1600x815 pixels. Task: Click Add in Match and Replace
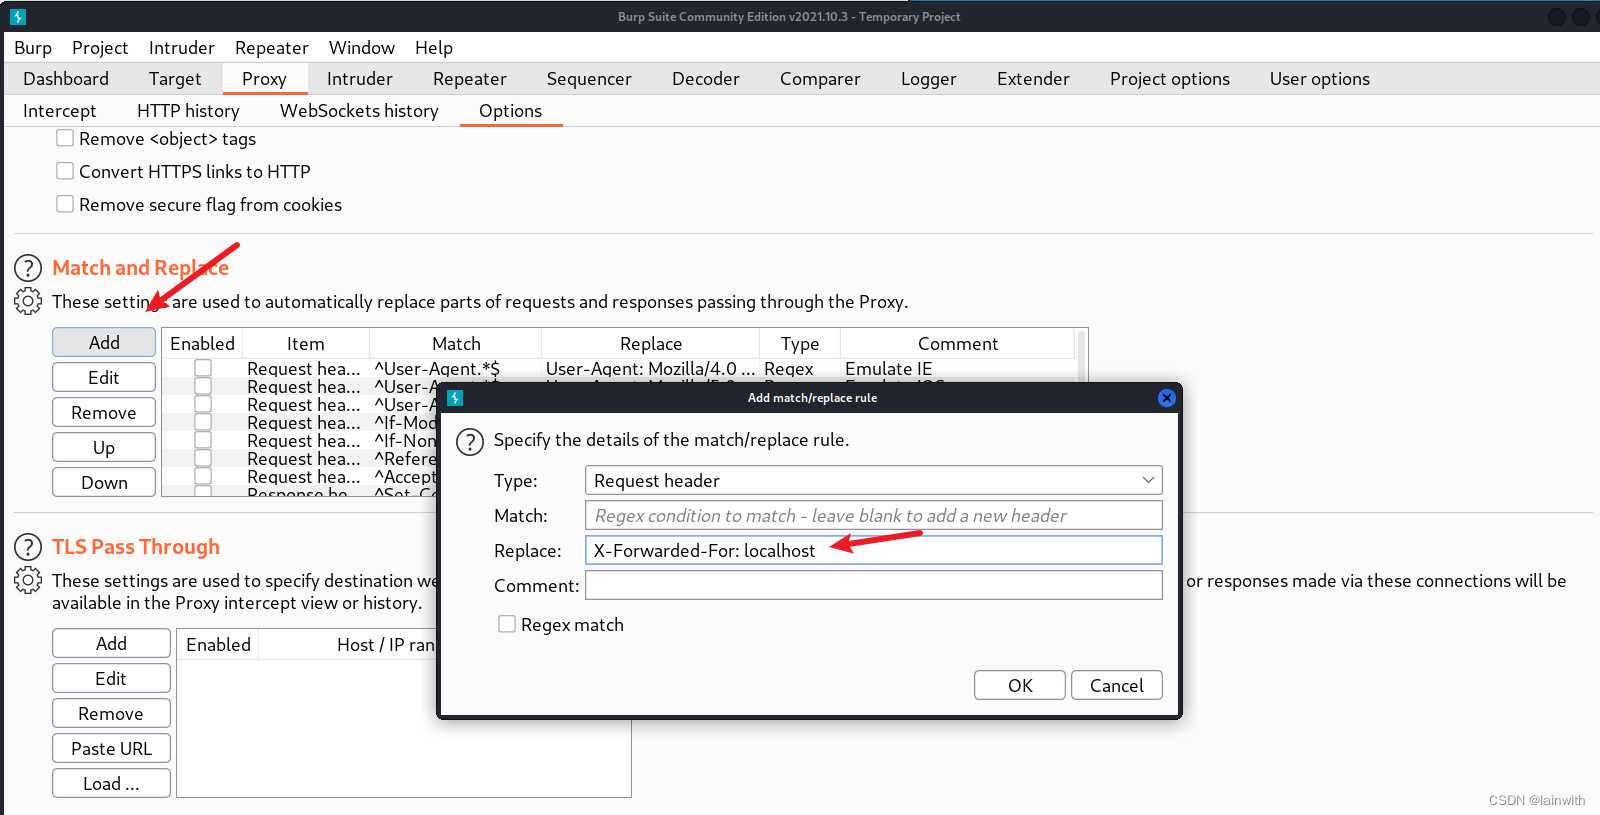[104, 342]
